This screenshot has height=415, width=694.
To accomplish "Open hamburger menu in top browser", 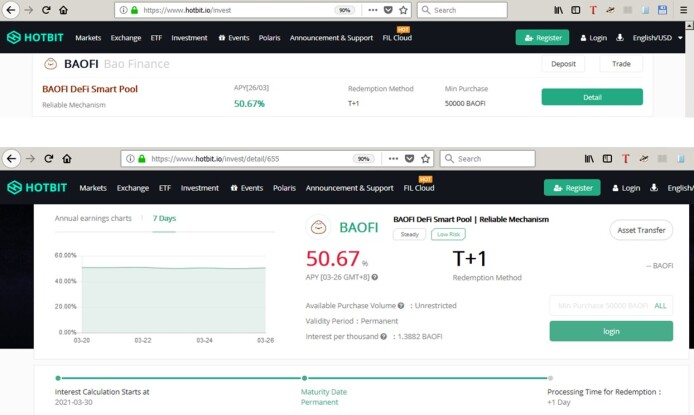I will coord(683,10).
